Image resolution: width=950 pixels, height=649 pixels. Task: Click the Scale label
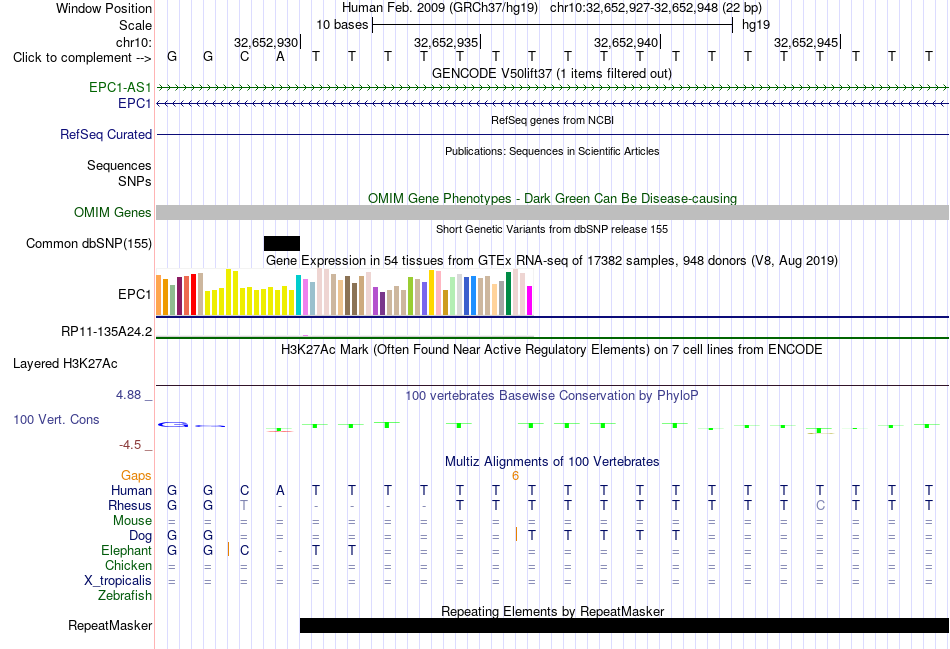click(135, 25)
